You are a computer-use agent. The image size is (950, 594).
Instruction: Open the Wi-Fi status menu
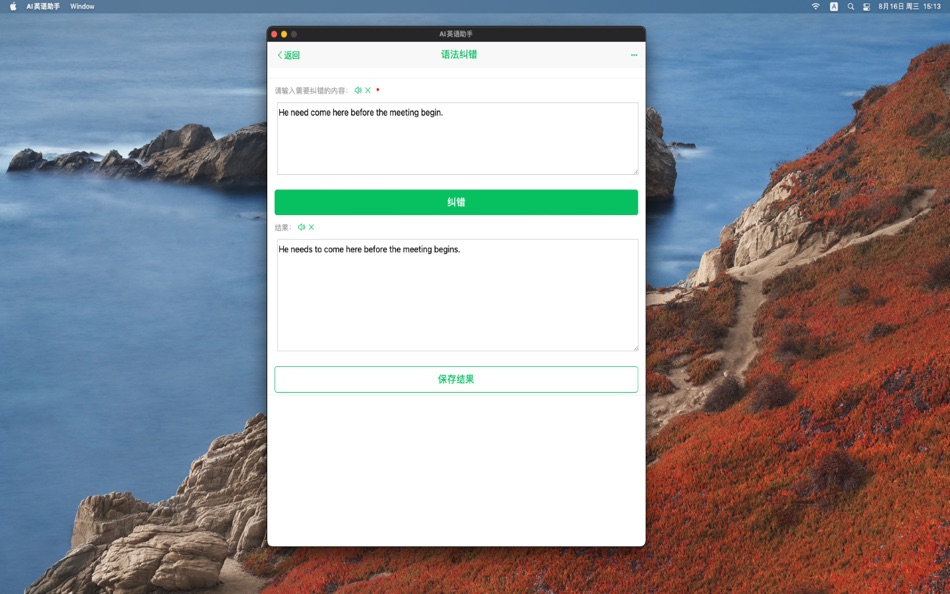coord(815,6)
